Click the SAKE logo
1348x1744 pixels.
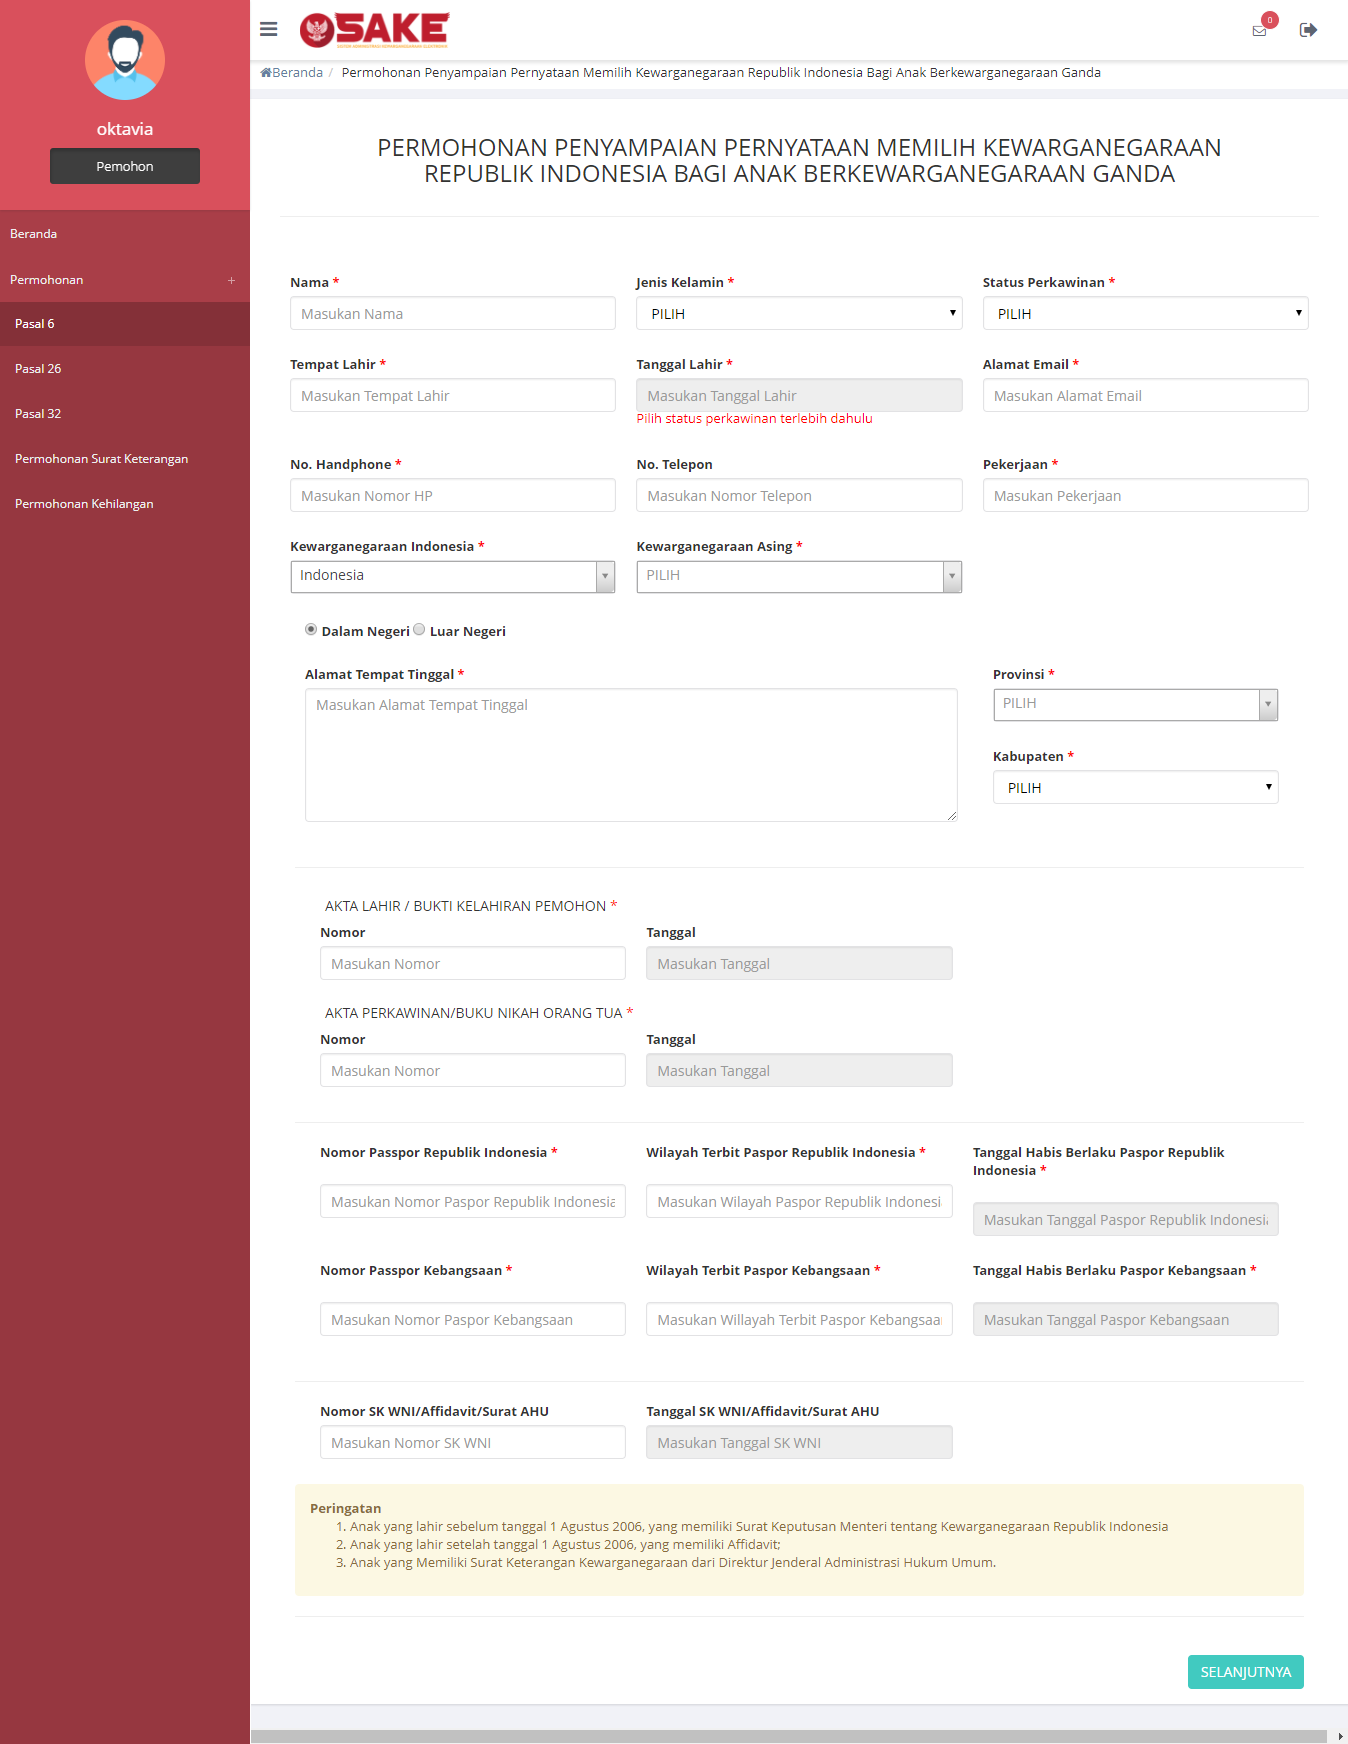pos(375,30)
